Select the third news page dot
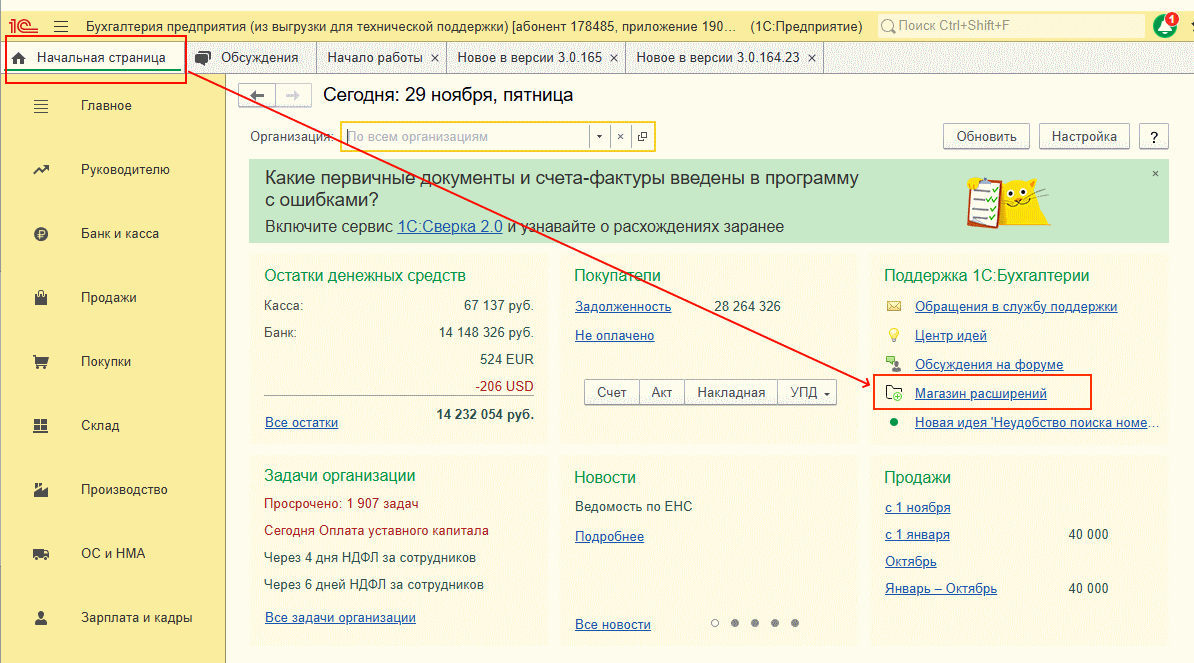 point(755,623)
